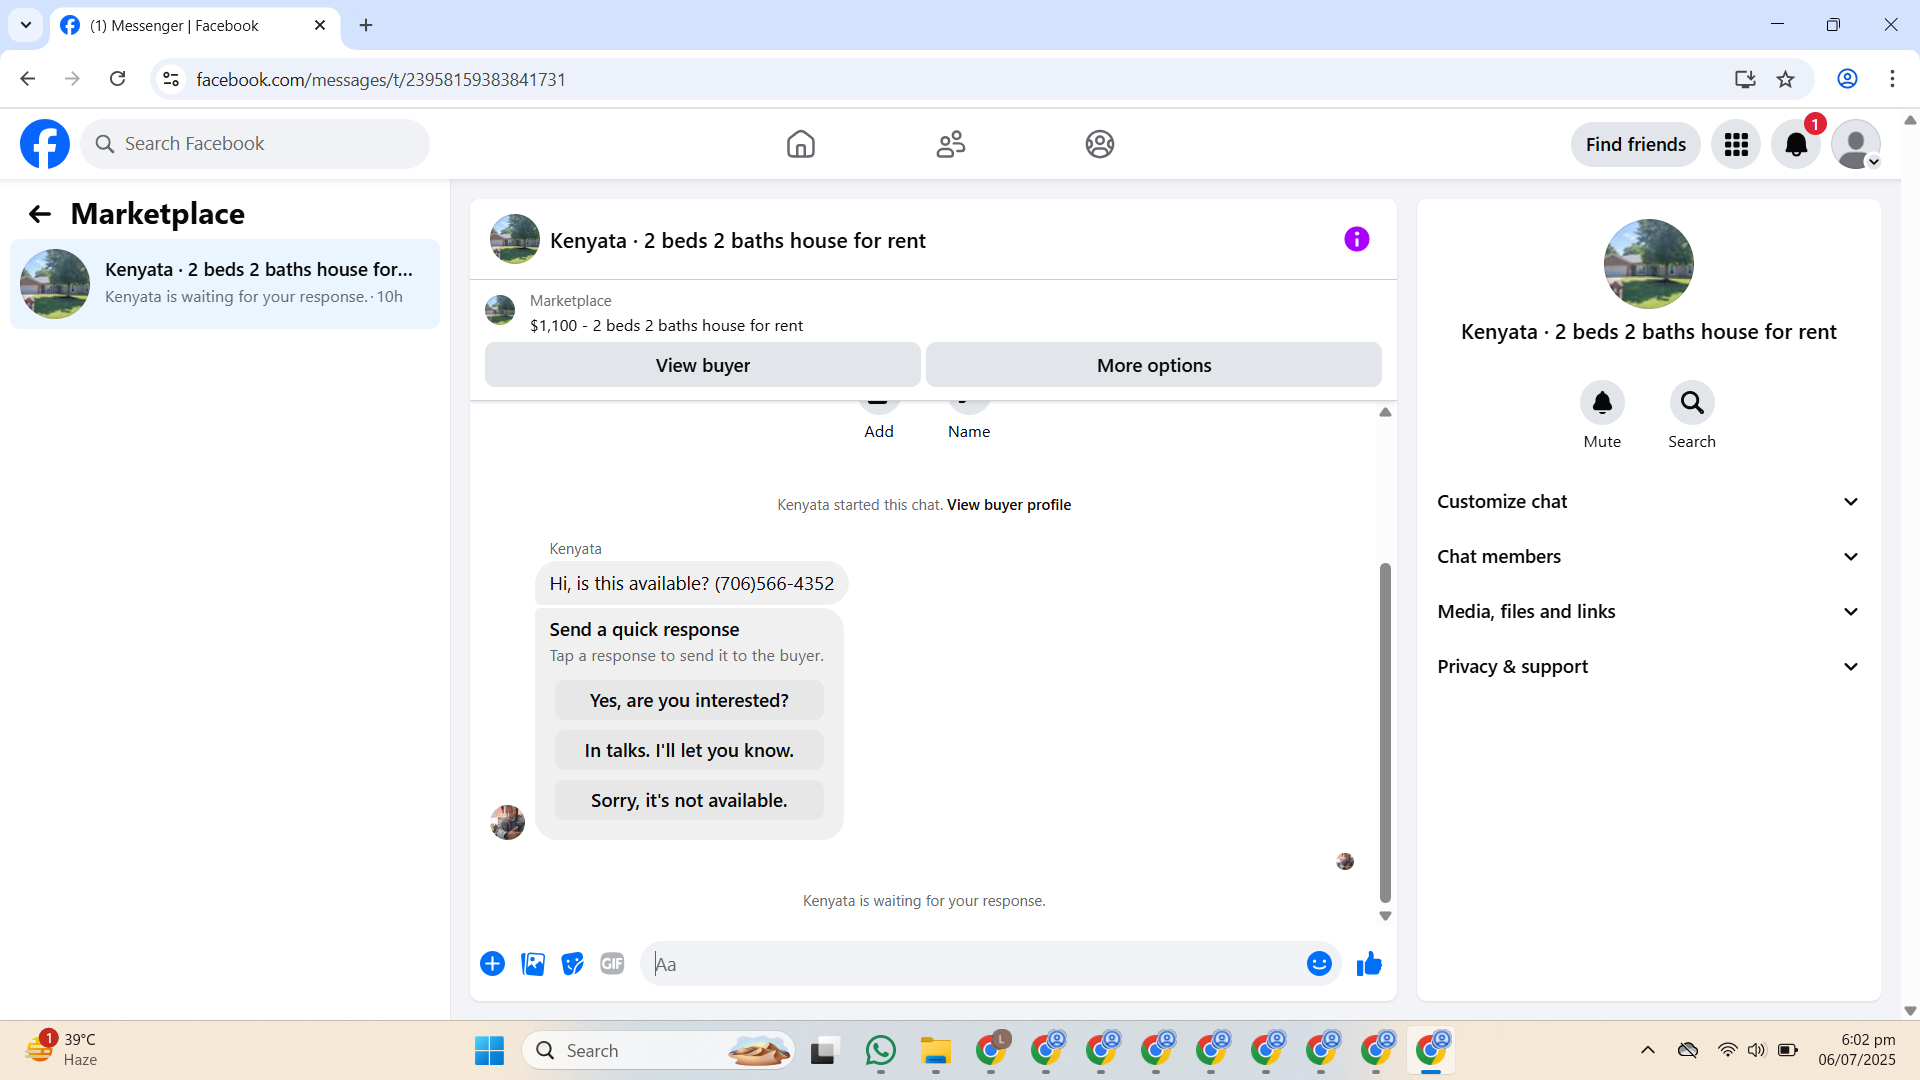Show hidden system tray icons
1920x1080 pixels.
coord(1648,1050)
